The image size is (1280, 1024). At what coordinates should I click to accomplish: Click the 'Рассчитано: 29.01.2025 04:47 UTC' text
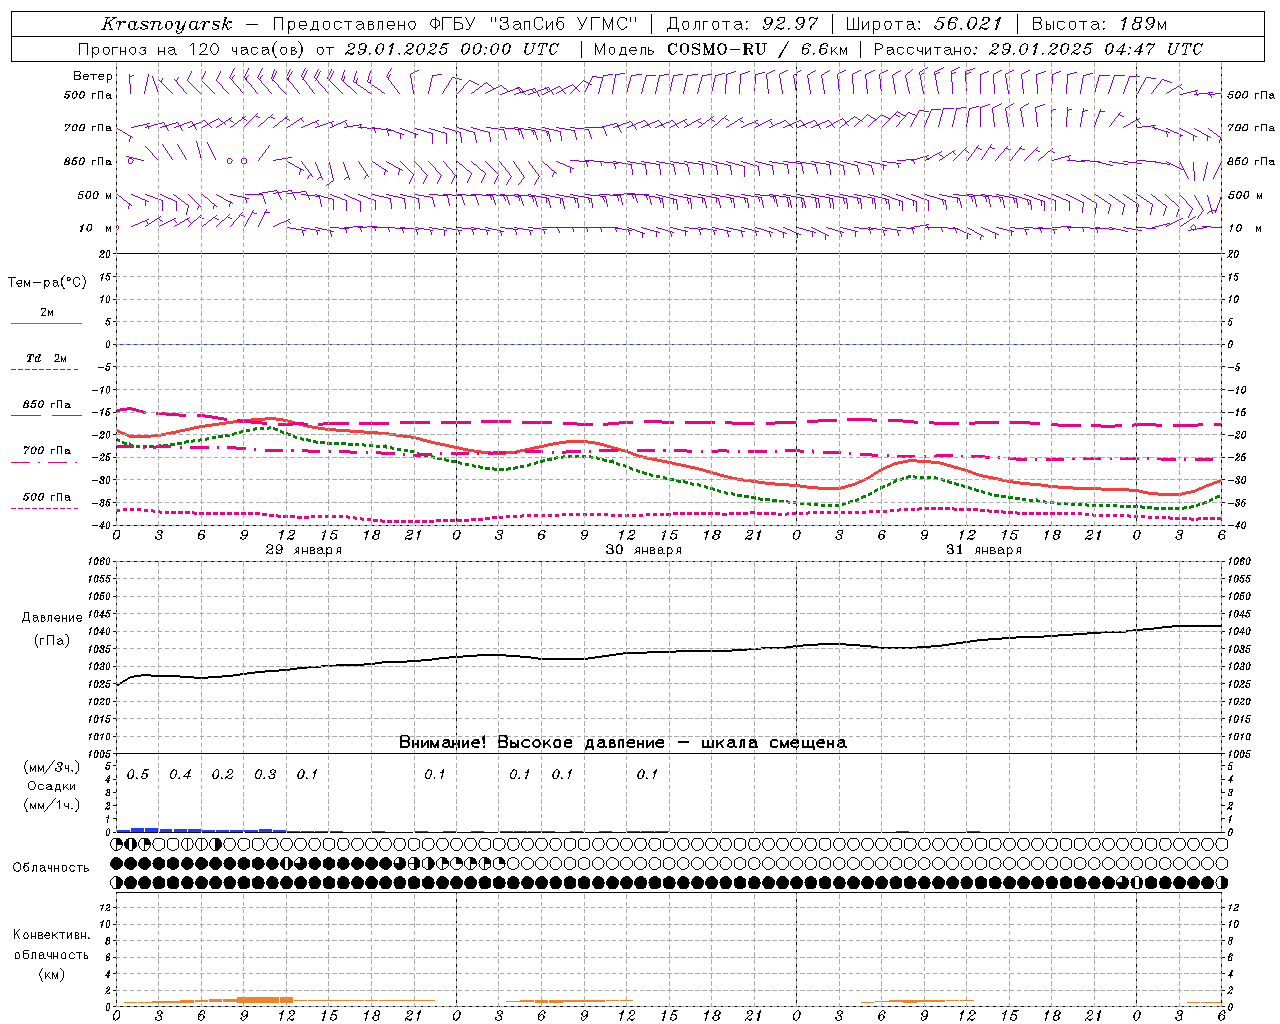[x=1038, y=49]
